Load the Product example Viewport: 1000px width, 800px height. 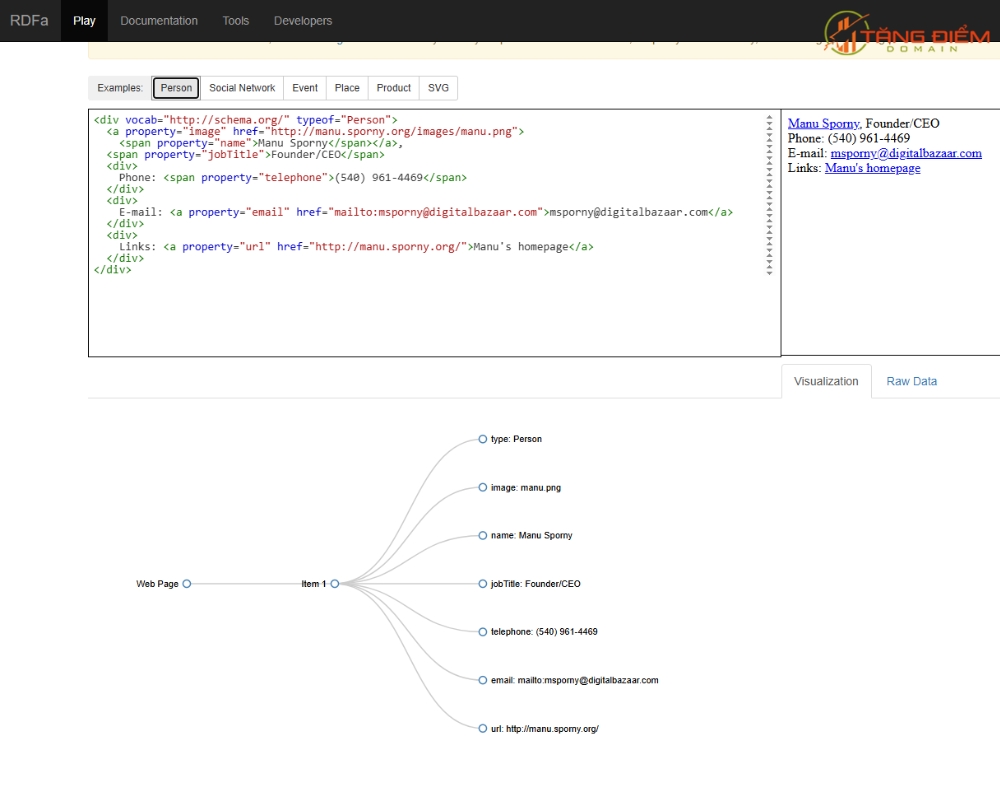coord(393,88)
